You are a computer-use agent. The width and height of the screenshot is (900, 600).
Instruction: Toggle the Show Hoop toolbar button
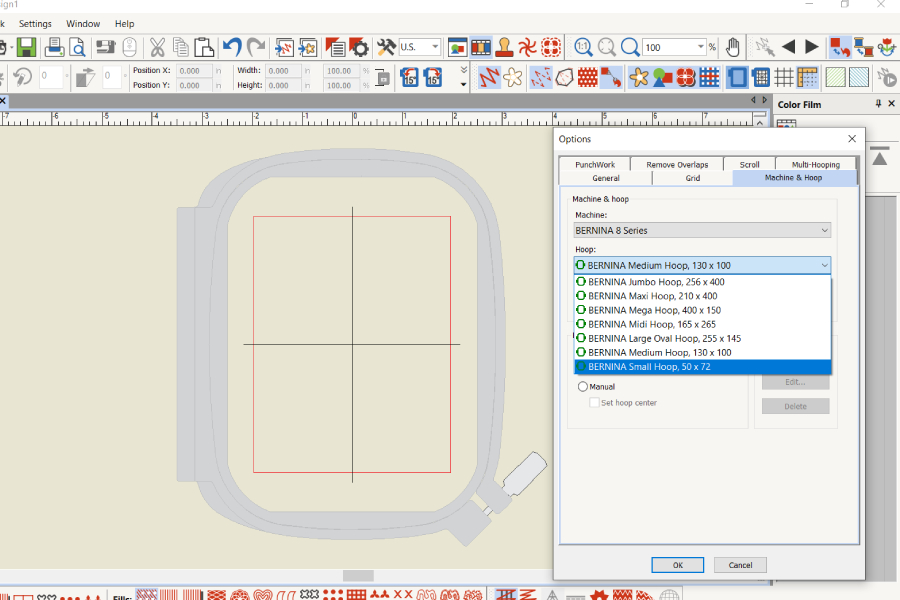[x=737, y=77]
